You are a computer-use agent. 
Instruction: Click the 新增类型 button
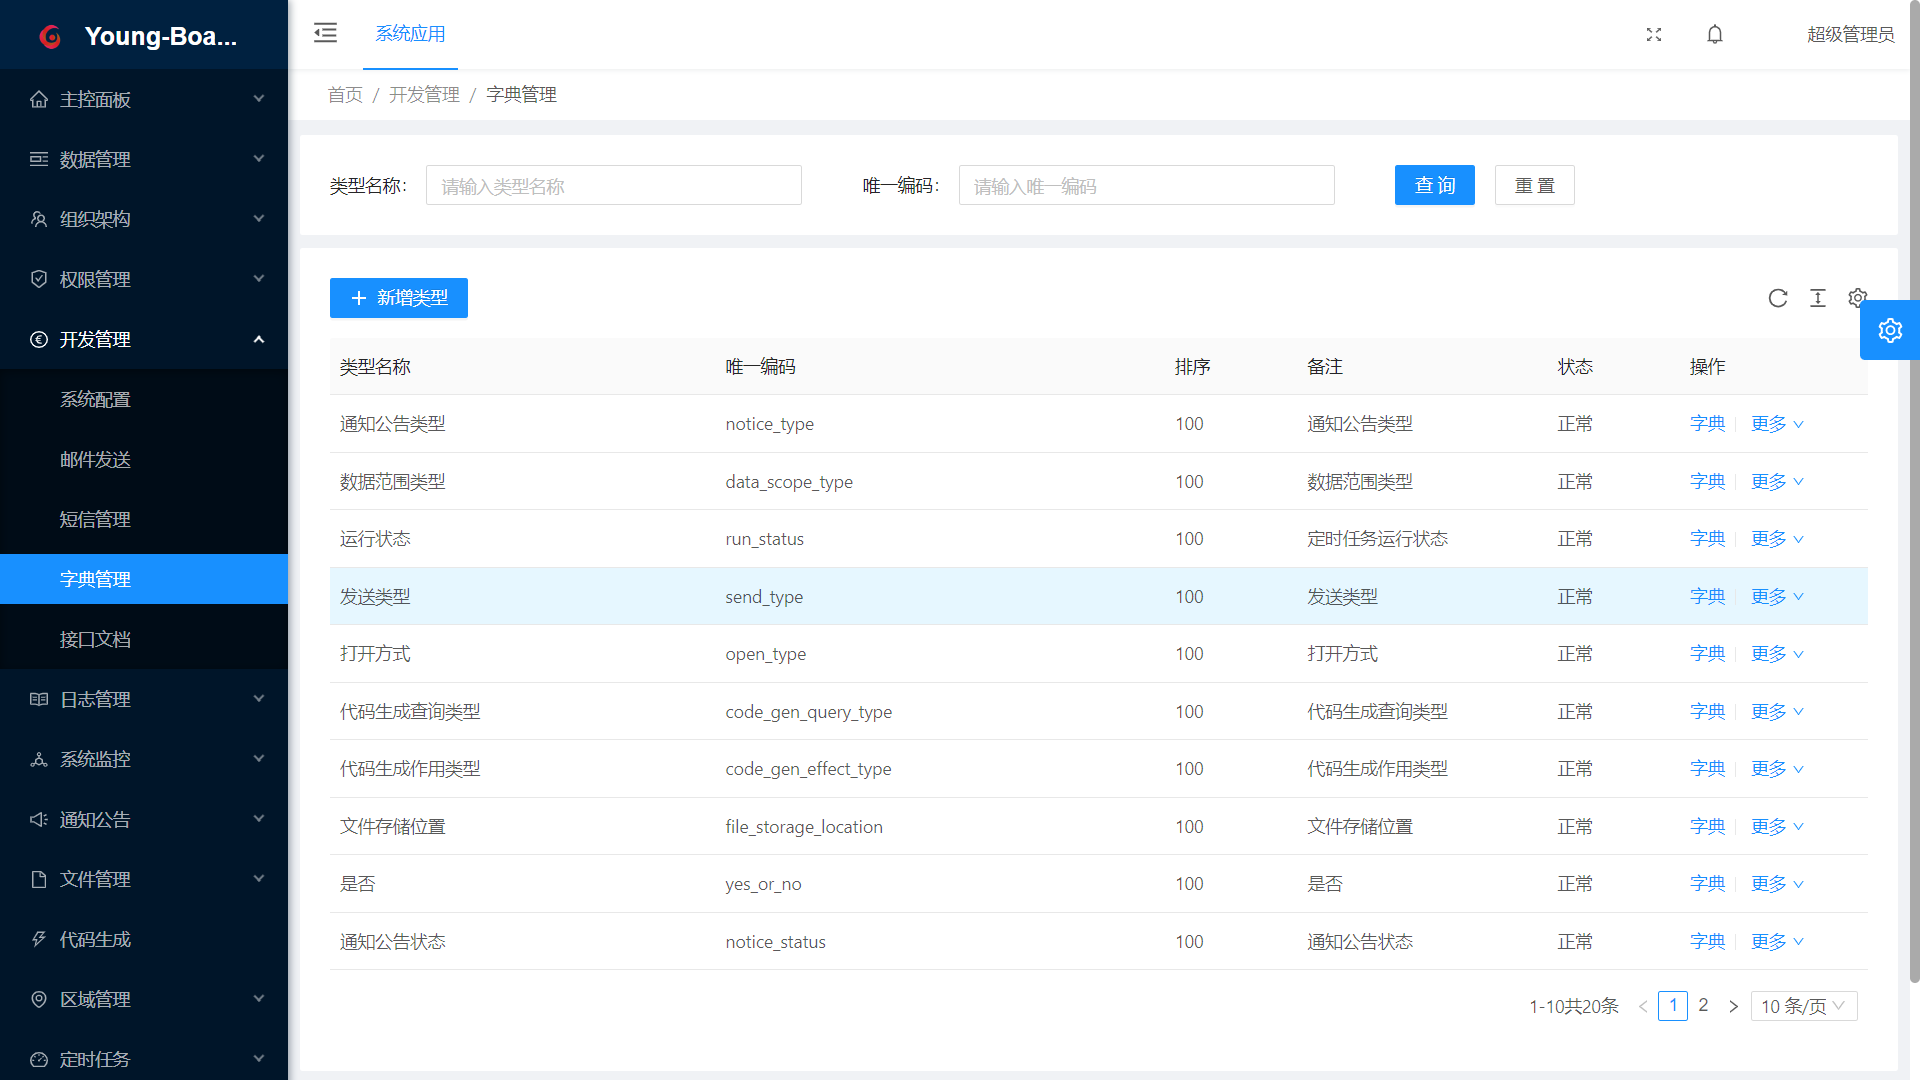pos(398,298)
